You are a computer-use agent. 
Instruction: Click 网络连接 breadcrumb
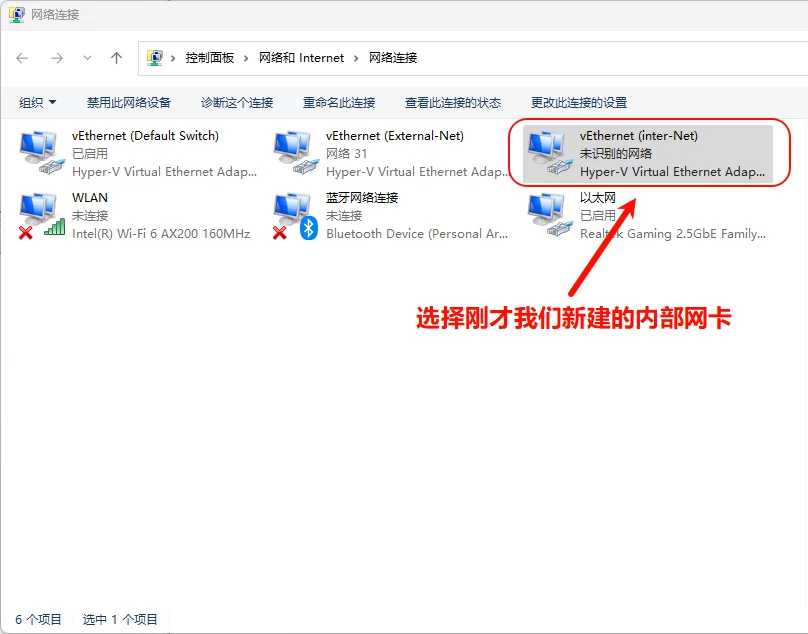[393, 58]
